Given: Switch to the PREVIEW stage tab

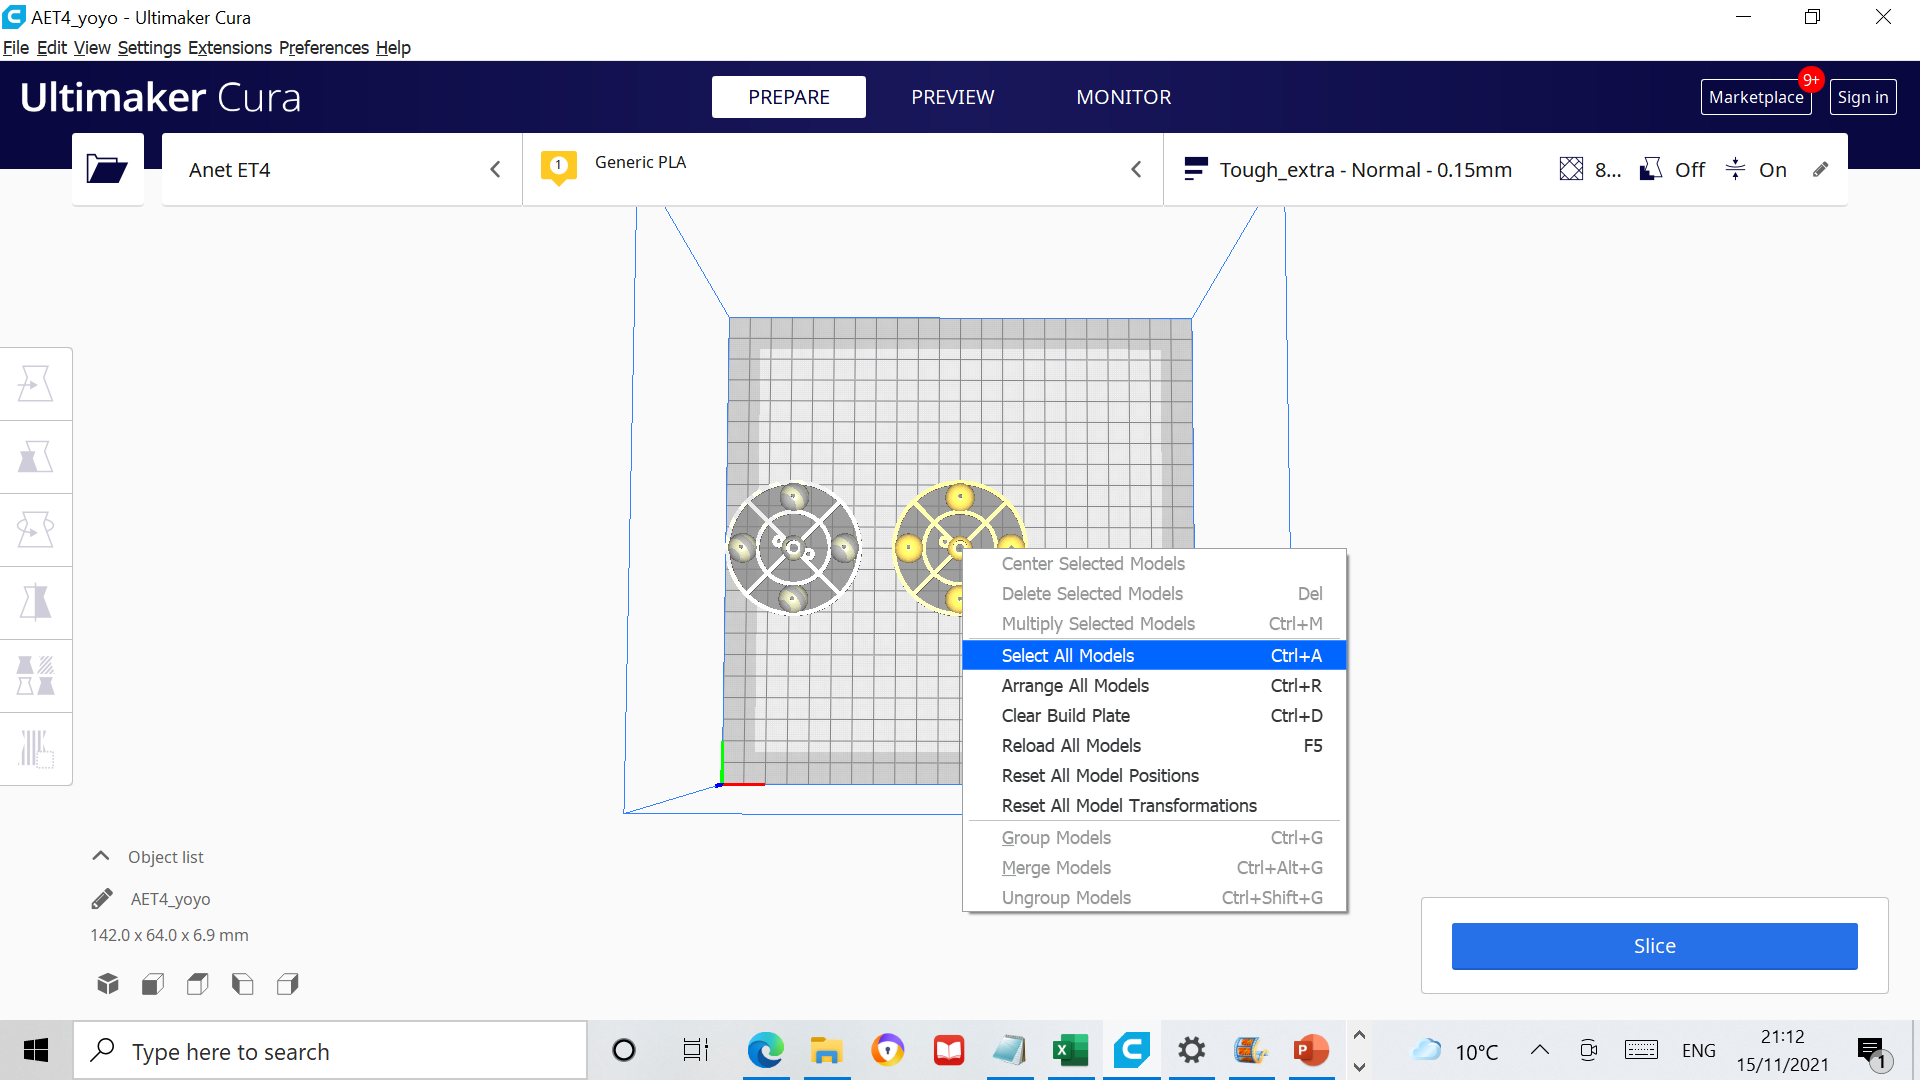Looking at the screenshot, I should click(x=953, y=97).
